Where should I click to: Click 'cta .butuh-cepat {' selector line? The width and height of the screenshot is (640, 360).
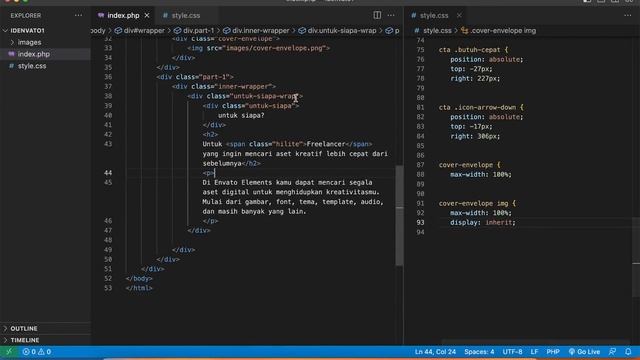tap(473, 50)
